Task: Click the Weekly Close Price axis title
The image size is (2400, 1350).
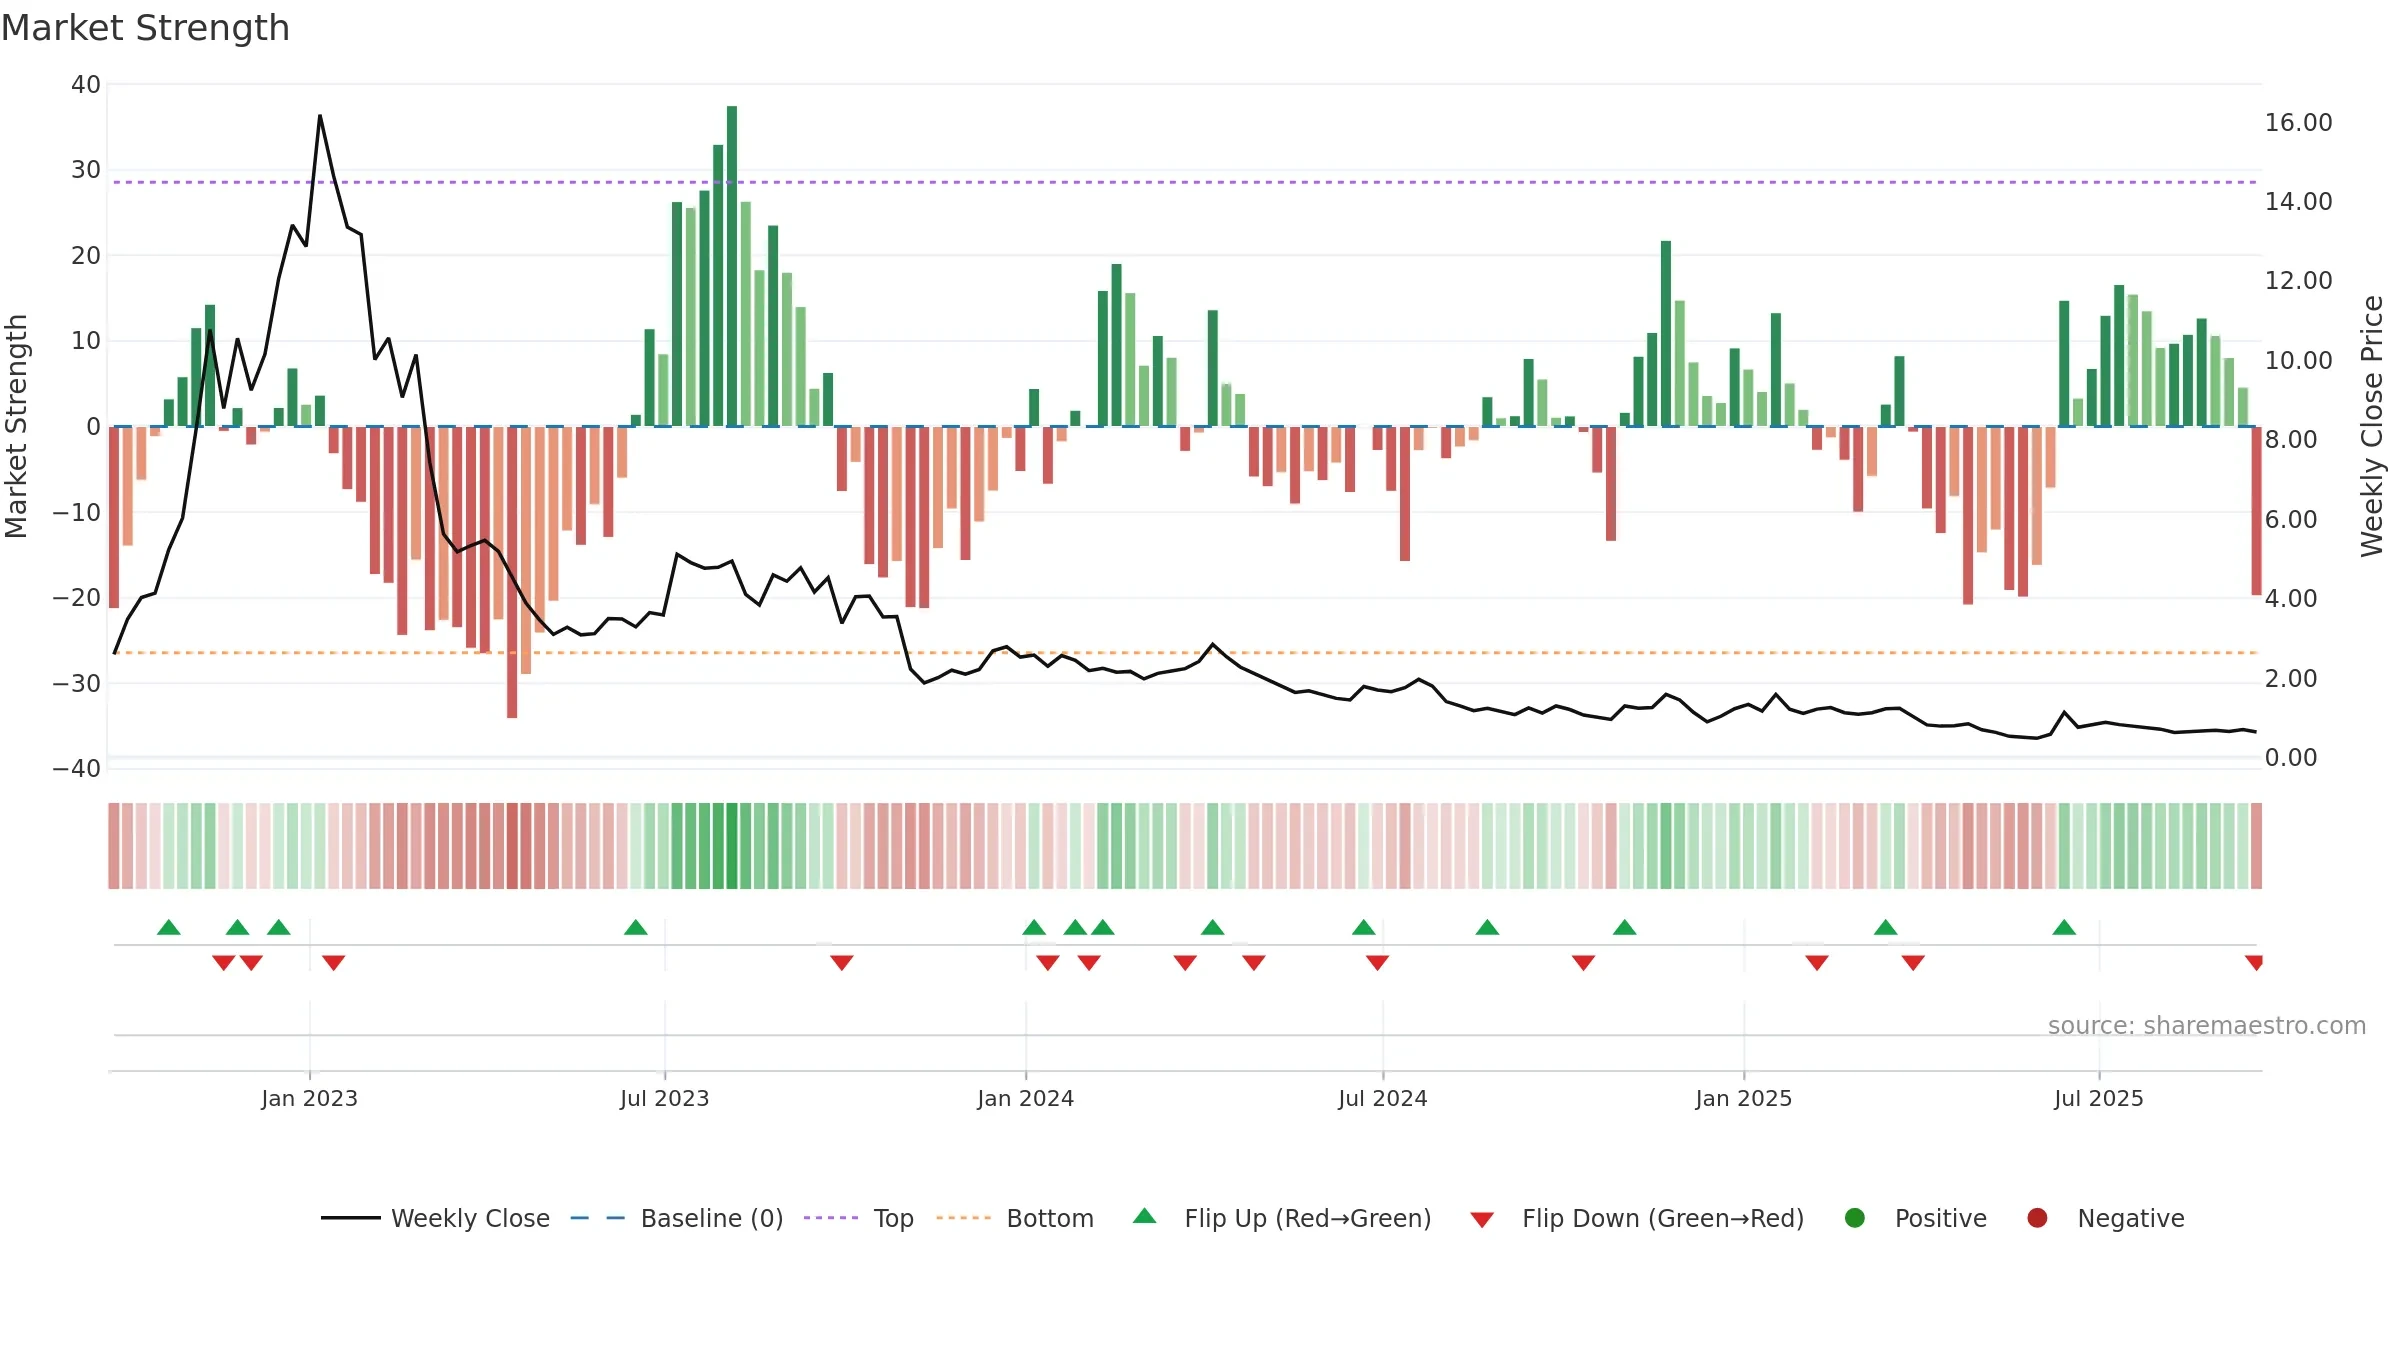Action: [x=2372, y=427]
